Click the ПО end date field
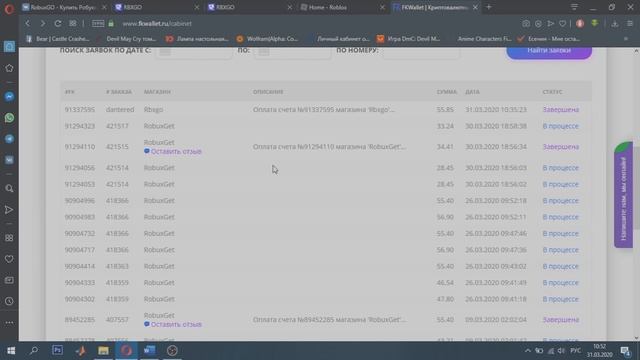This screenshot has width=640, height=360. coord(292,53)
